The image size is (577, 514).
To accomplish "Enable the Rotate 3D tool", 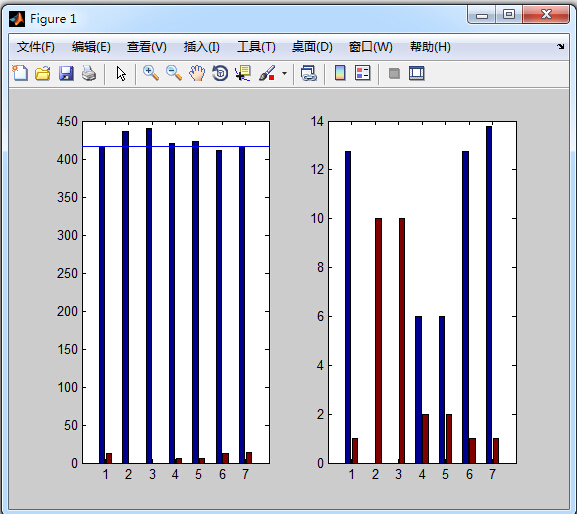I will coord(220,73).
